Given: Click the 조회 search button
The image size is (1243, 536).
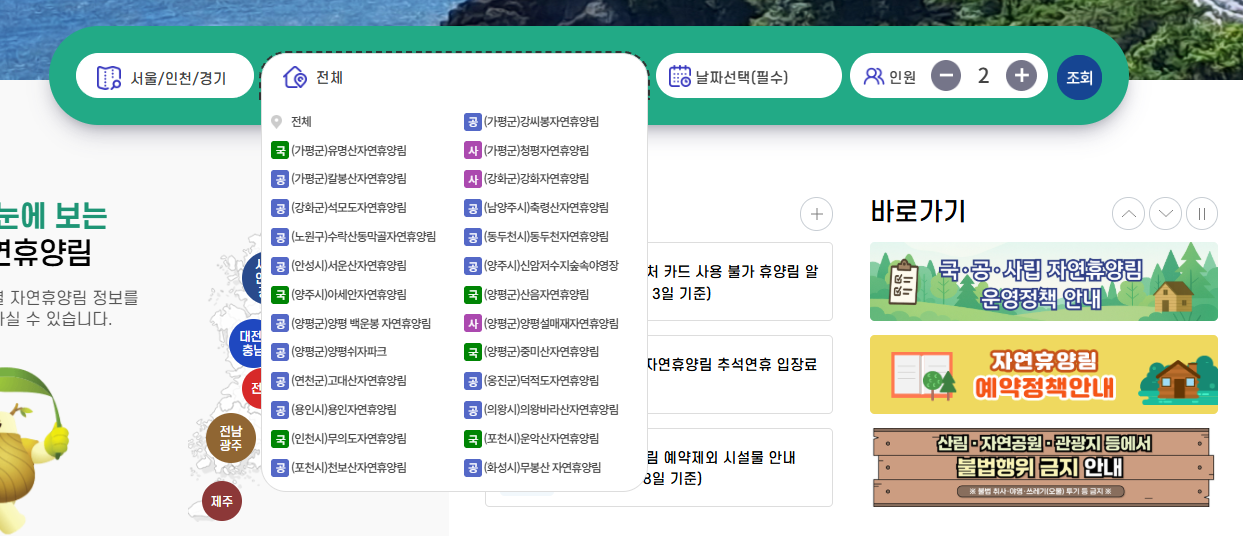Looking at the screenshot, I should click(x=1079, y=77).
